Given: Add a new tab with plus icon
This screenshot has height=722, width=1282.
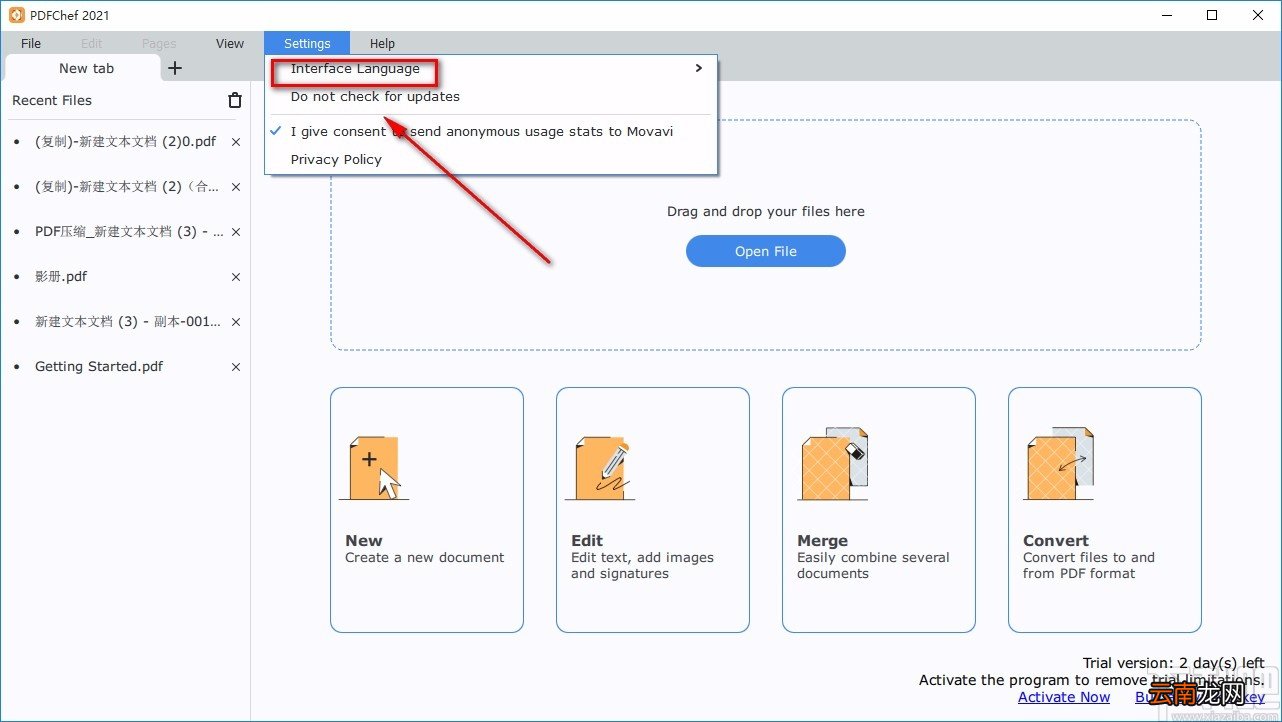Looking at the screenshot, I should [175, 68].
